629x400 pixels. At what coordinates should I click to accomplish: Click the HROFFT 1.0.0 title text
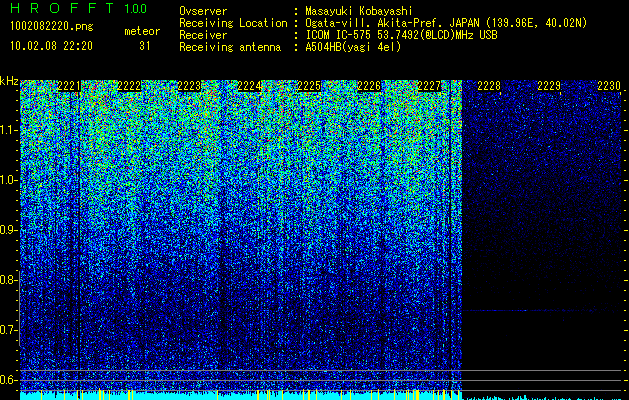tap(78, 8)
